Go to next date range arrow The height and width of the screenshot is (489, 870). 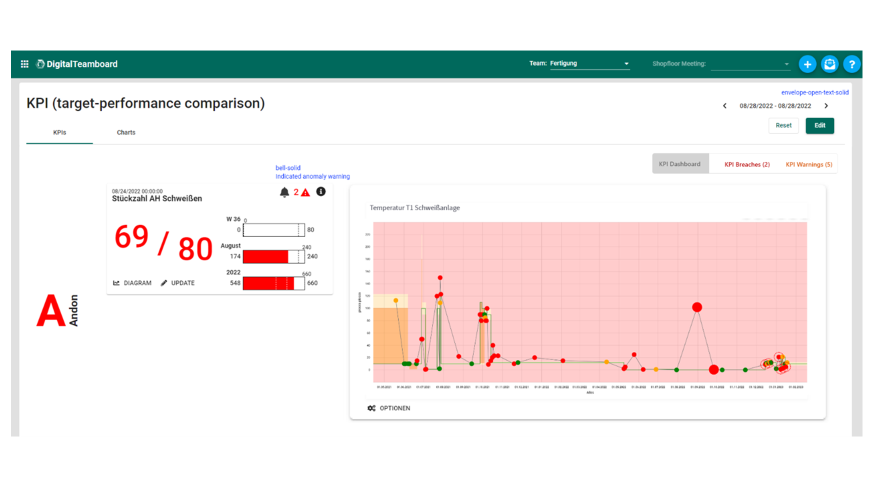[x=826, y=106]
